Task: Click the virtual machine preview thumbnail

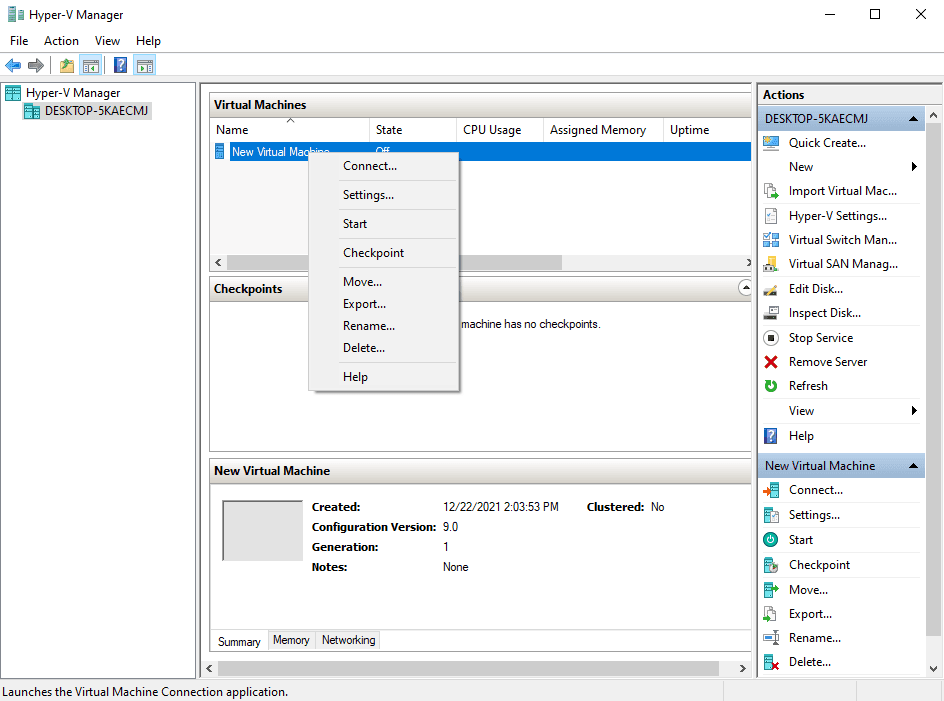Action: [x=262, y=531]
